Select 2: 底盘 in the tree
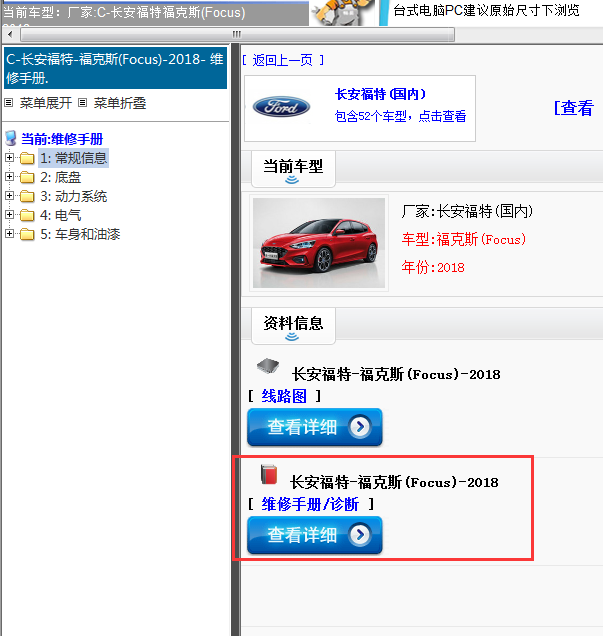The width and height of the screenshot is (603, 636). [61, 177]
